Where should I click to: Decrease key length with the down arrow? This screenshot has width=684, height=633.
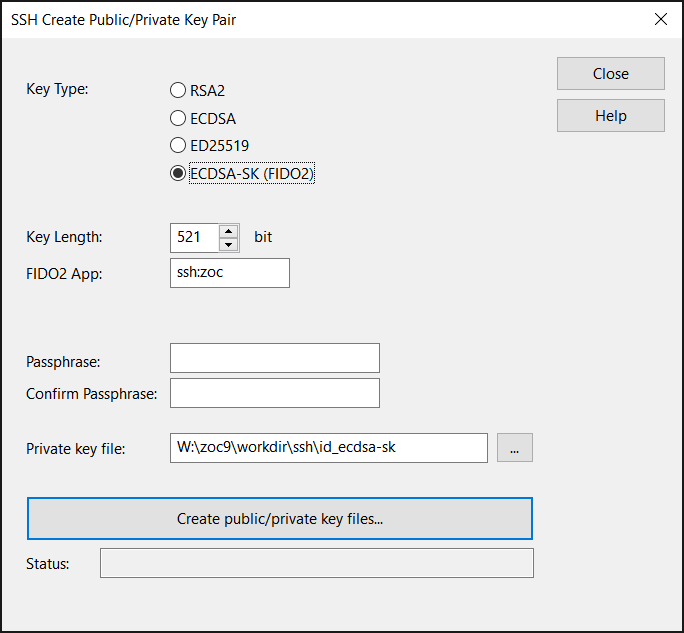tap(228, 244)
